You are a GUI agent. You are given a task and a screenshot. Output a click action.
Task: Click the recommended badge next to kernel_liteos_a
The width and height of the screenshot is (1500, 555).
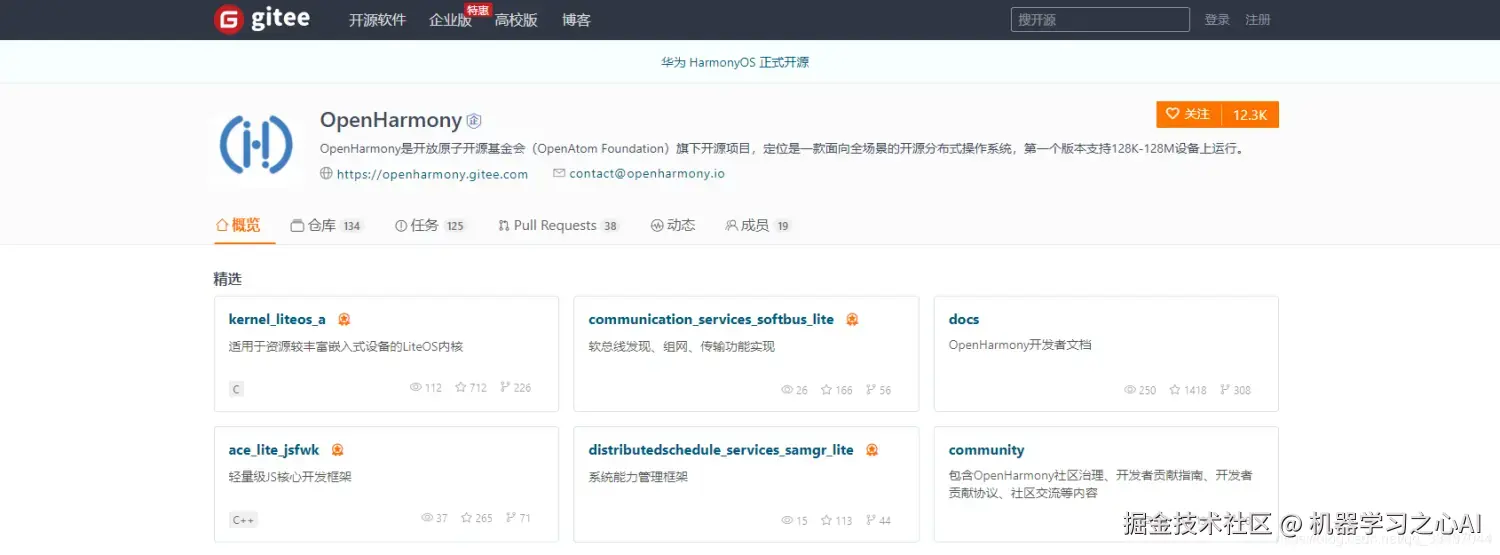click(344, 320)
